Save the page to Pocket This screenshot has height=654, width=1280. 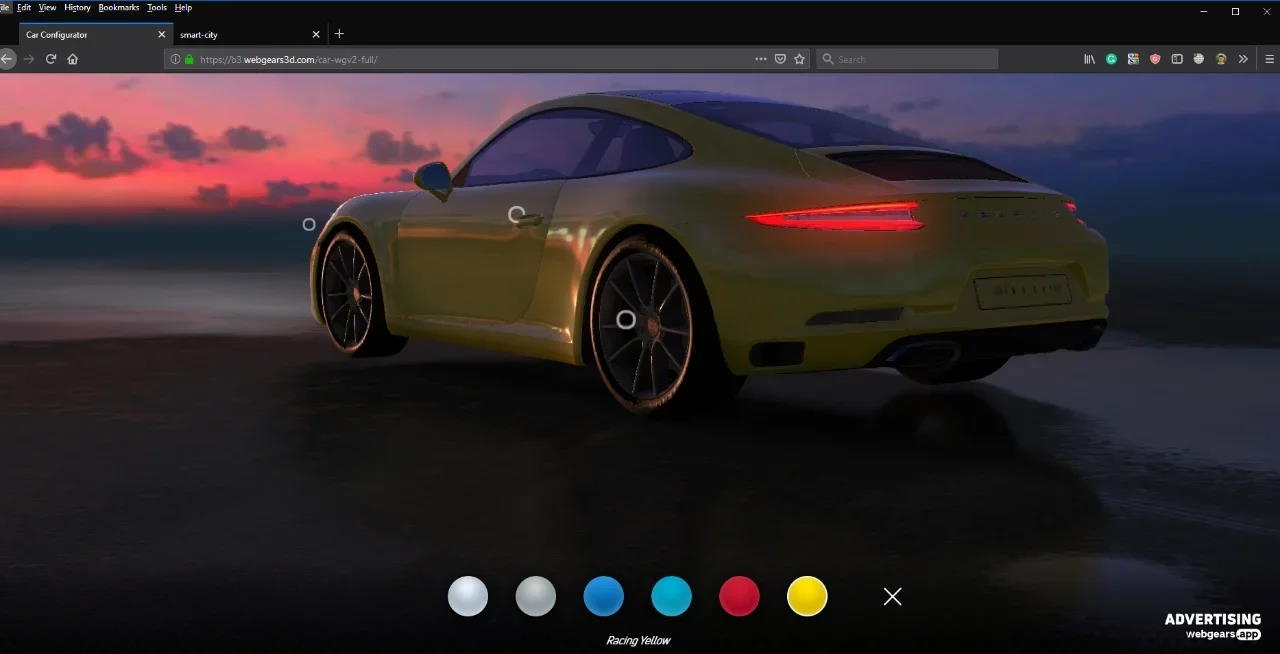780,59
